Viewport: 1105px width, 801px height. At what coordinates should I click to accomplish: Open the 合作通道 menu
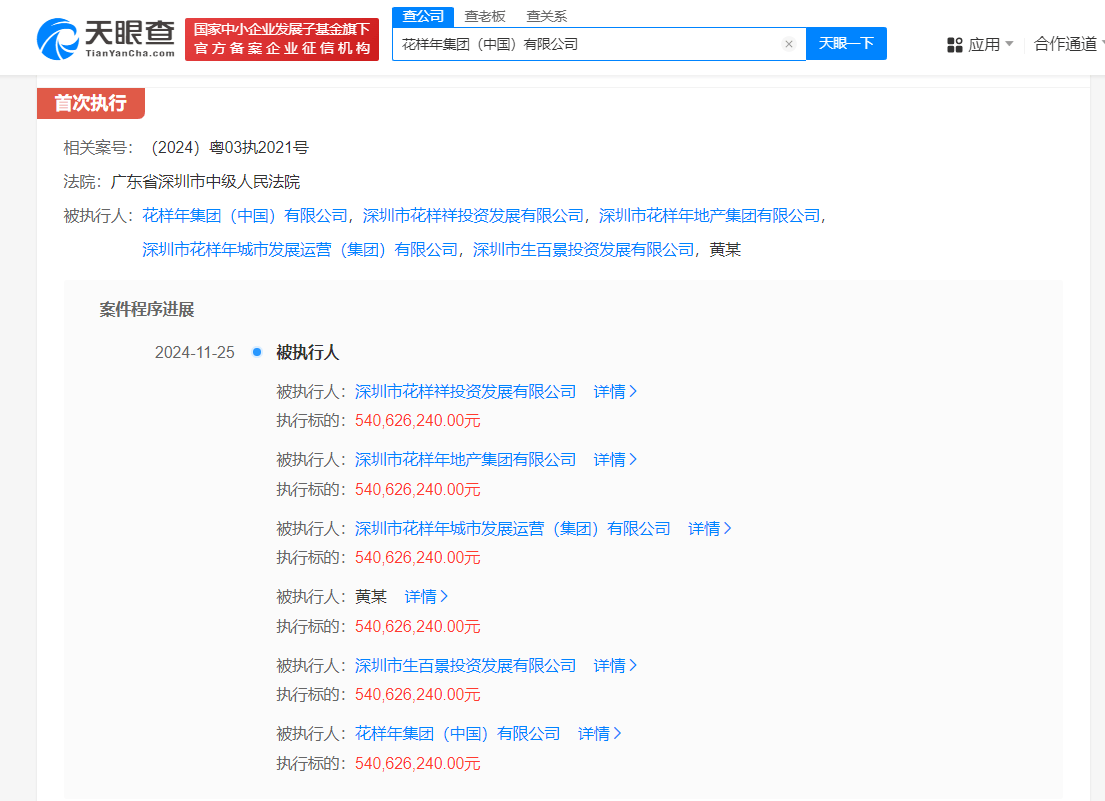(1065, 44)
